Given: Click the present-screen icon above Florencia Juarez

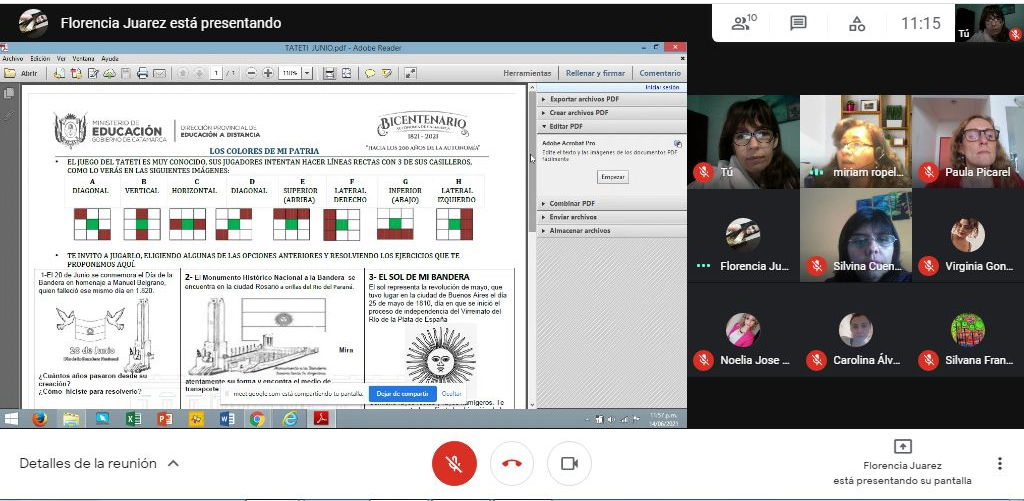Looking at the screenshot, I should (902, 446).
